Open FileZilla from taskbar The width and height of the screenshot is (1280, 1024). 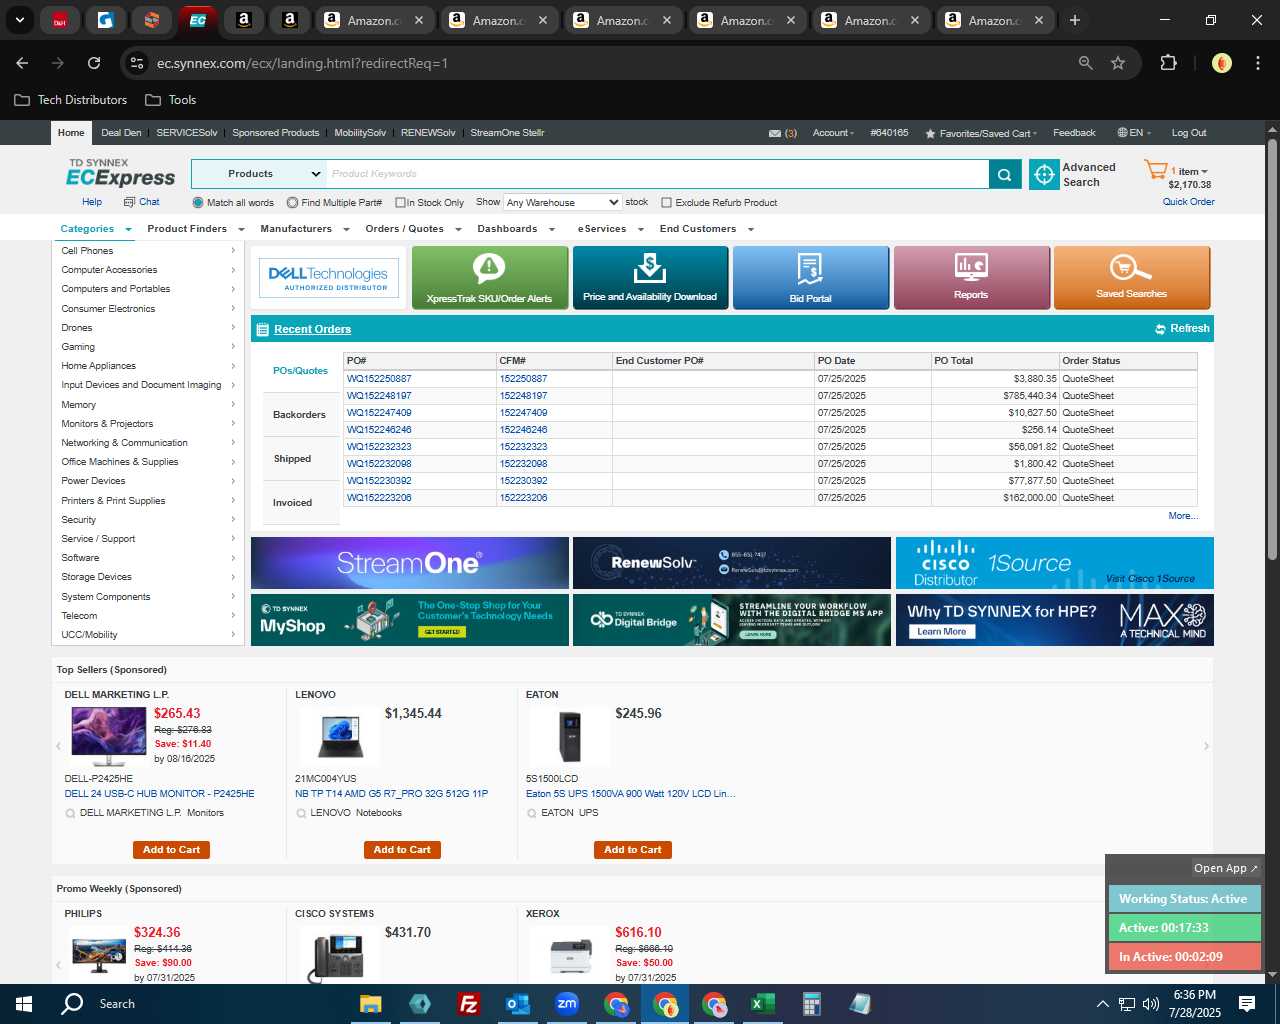pos(468,1004)
